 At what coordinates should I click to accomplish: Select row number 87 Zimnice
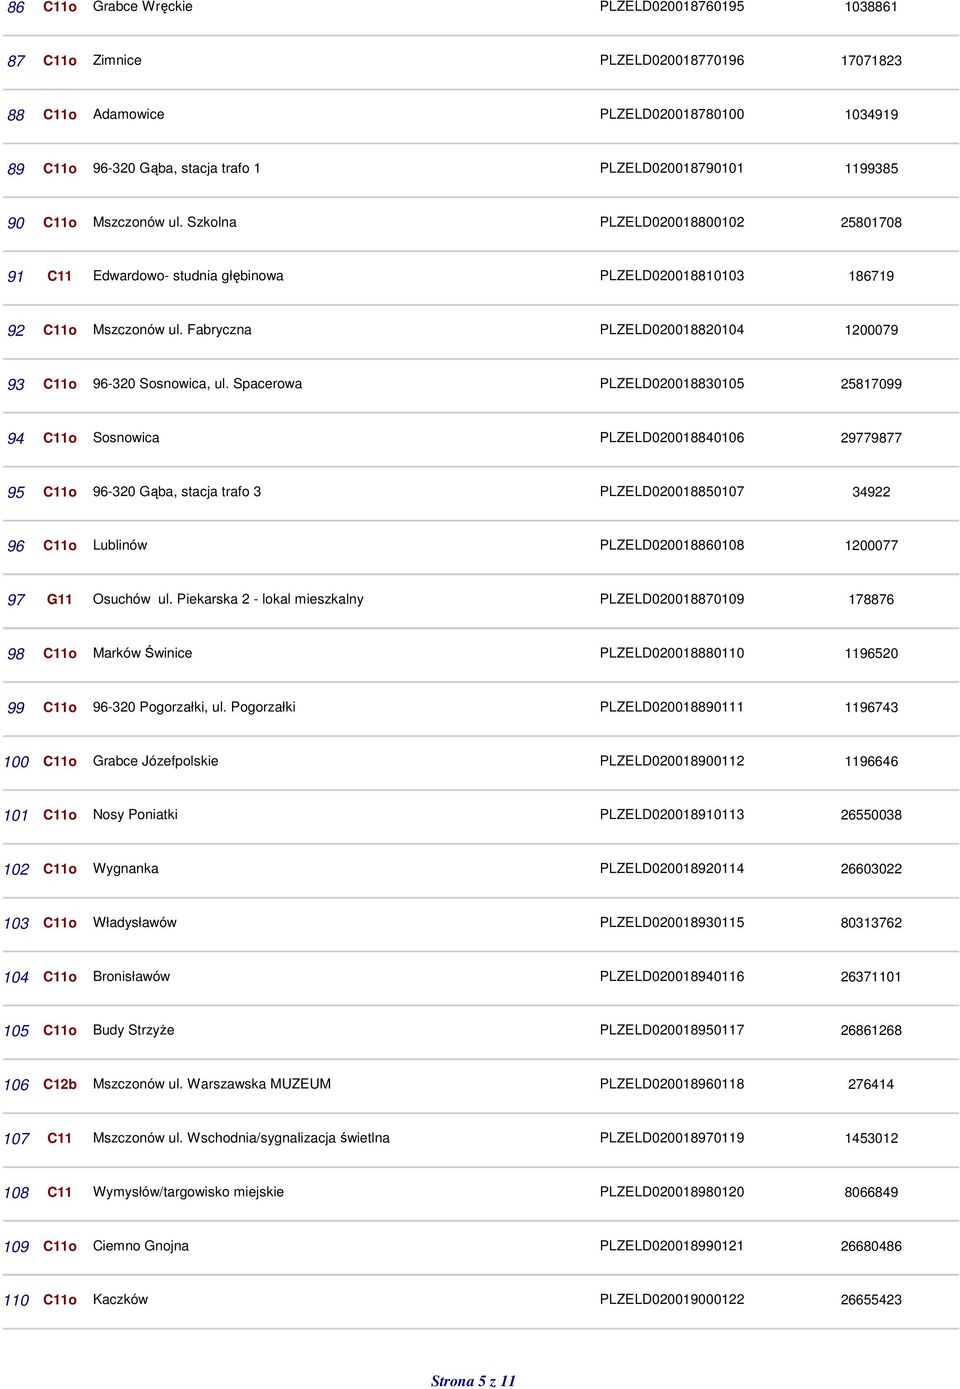[16, 61]
